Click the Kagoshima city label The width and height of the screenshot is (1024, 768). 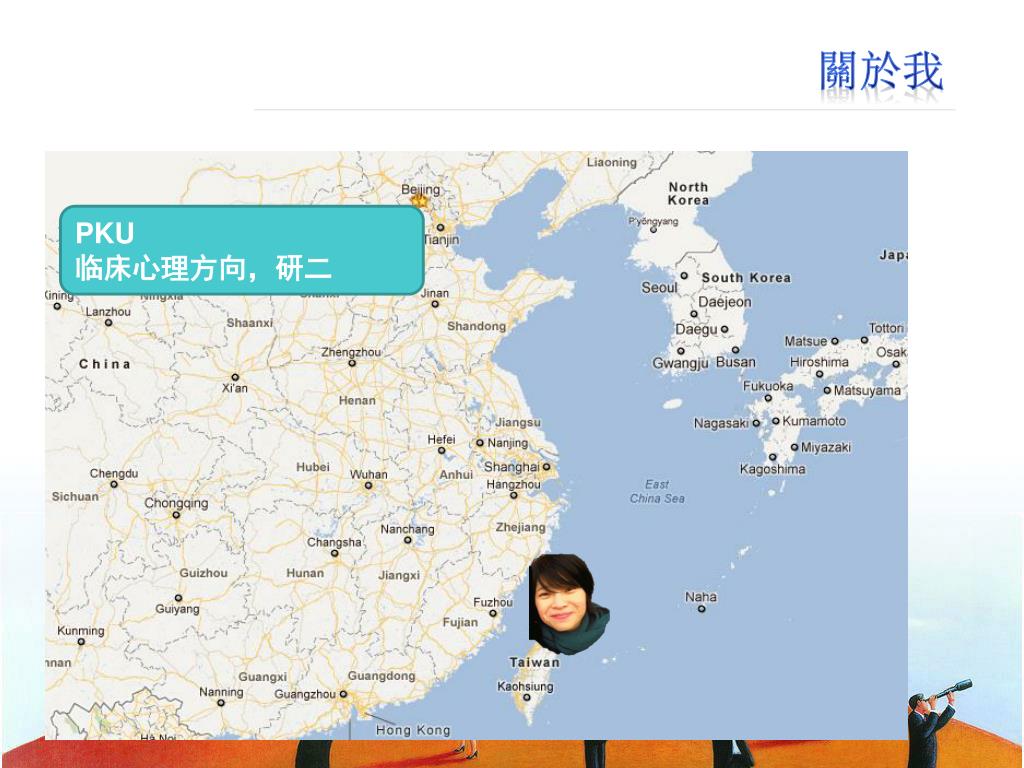[773, 469]
